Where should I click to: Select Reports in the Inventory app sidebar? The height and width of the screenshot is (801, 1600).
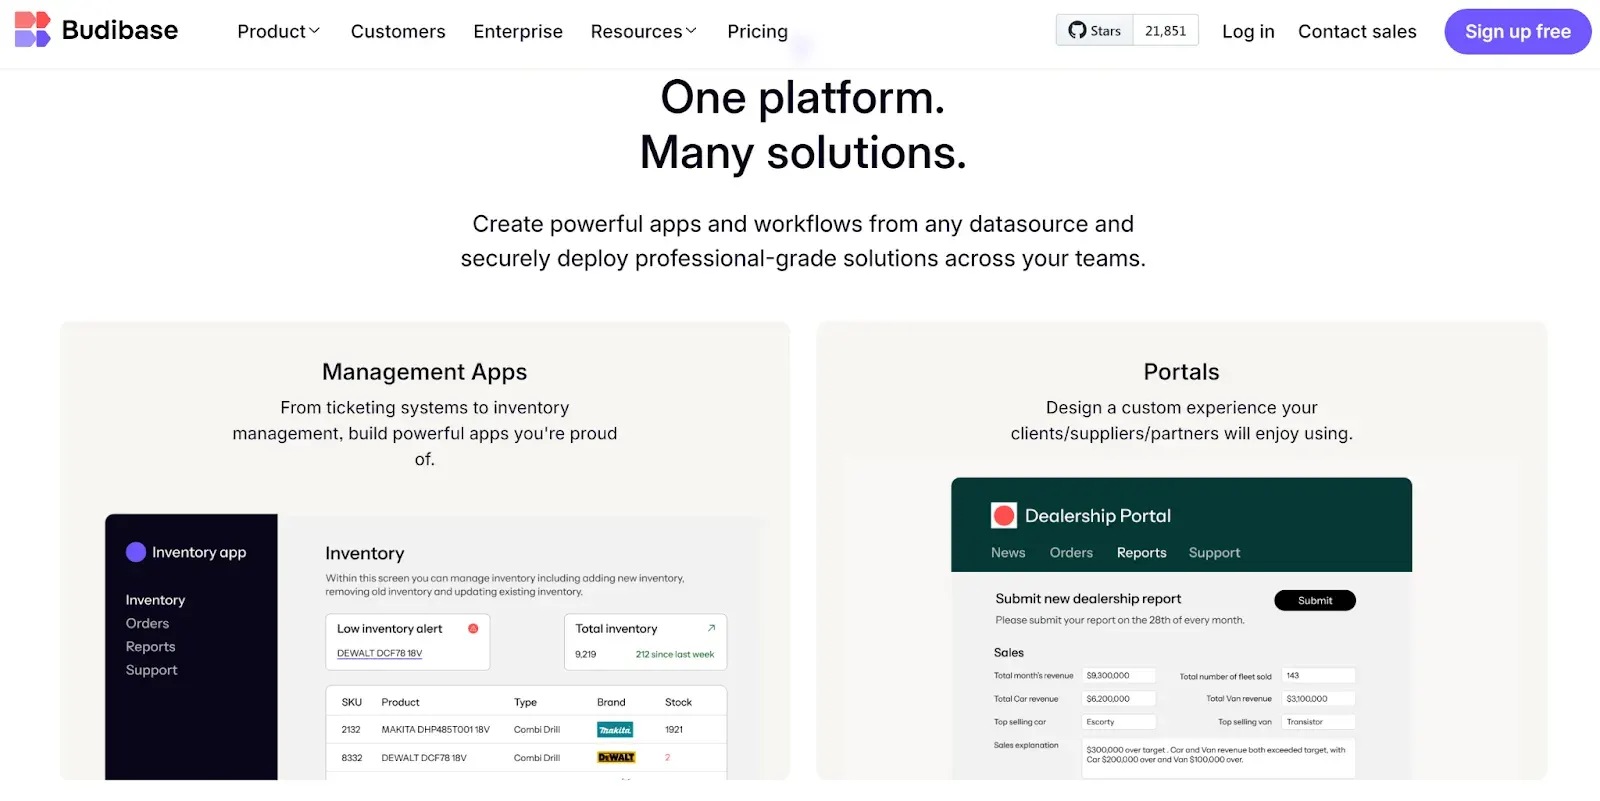[x=150, y=647]
